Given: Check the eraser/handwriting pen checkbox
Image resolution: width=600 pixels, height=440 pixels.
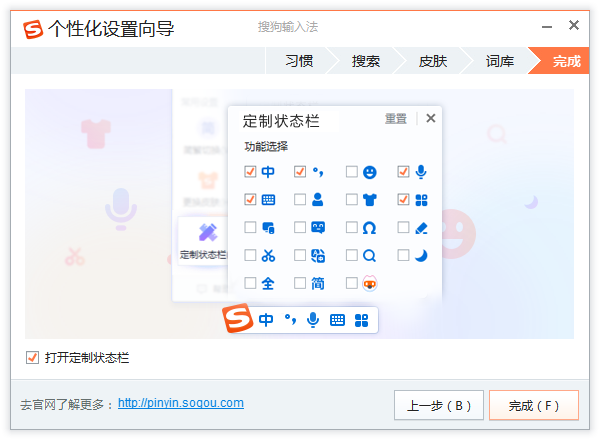Looking at the screenshot, I should 403,227.
